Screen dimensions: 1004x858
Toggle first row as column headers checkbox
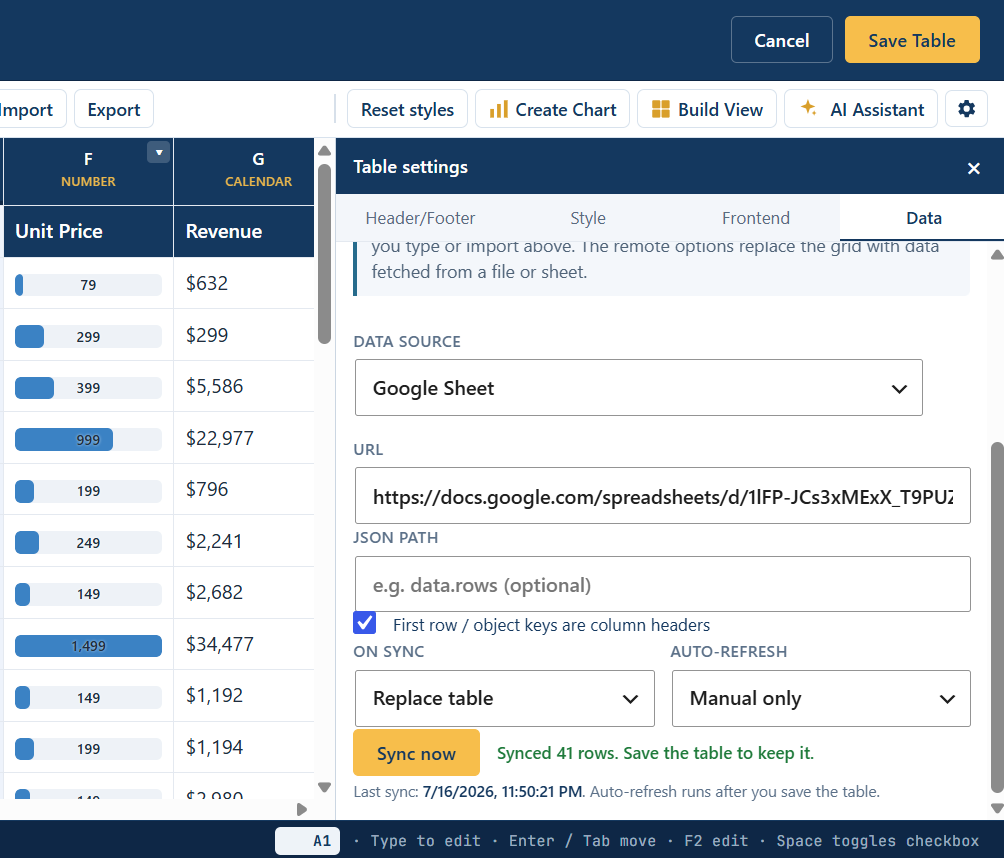click(365, 623)
